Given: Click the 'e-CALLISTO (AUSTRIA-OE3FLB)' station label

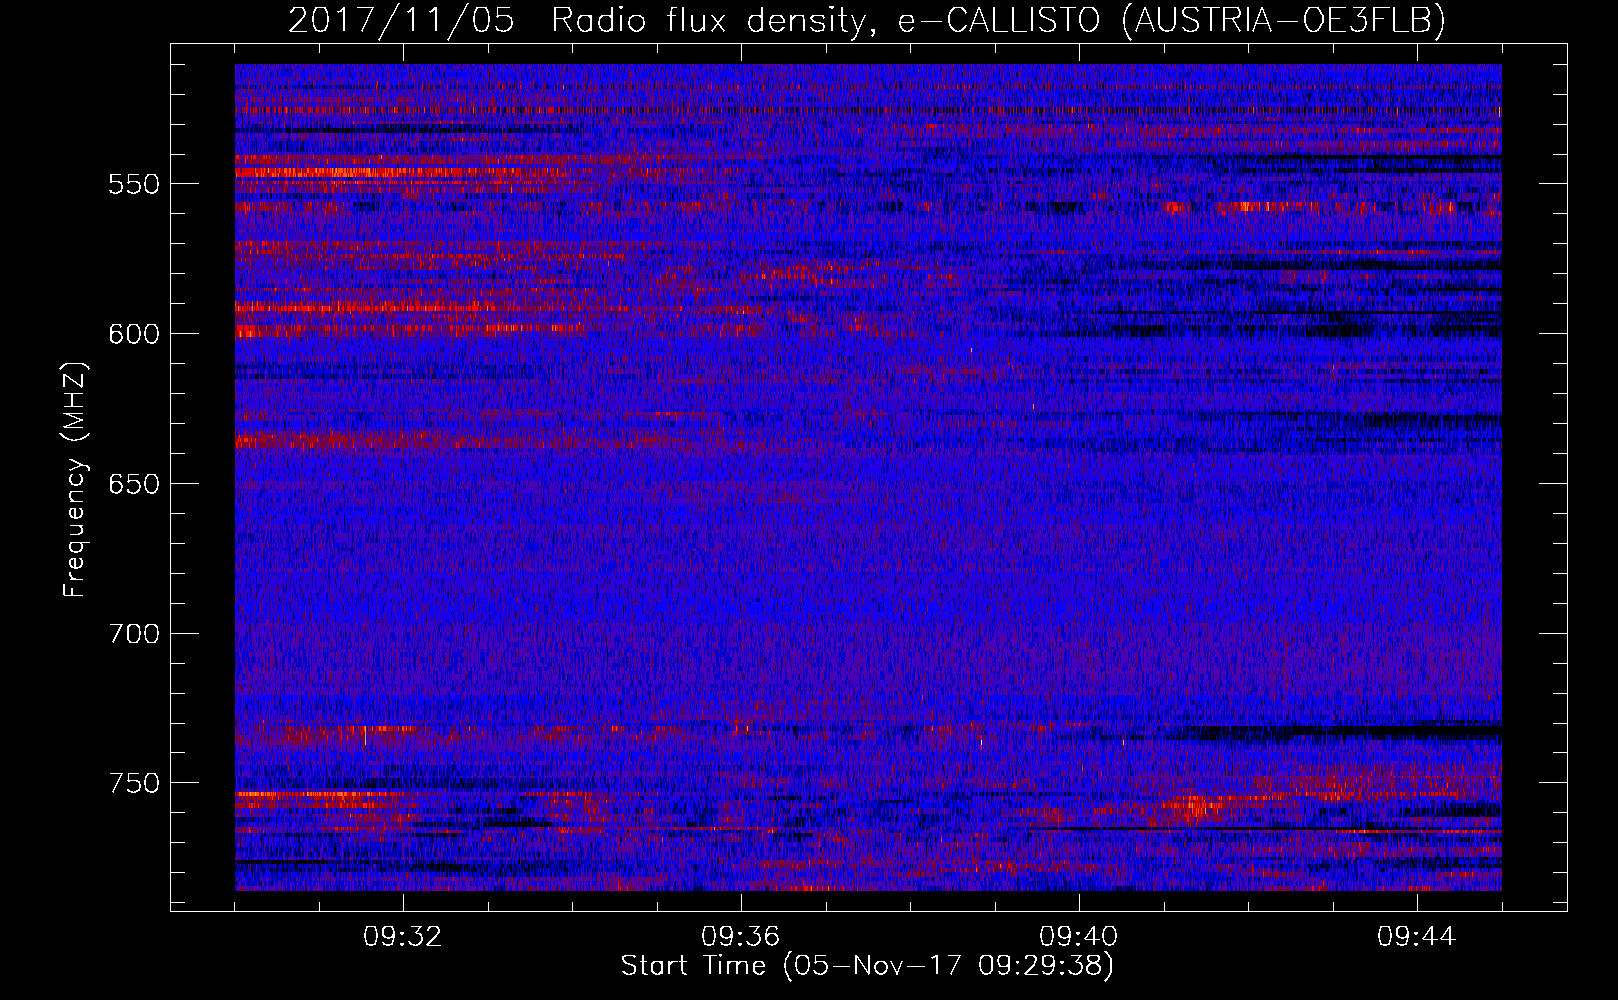Looking at the screenshot, I should tap(1172, 20).
